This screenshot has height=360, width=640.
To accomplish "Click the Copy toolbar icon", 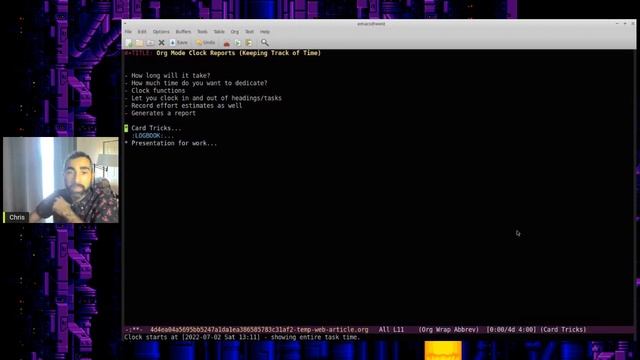I will click(x=238, y=43).
